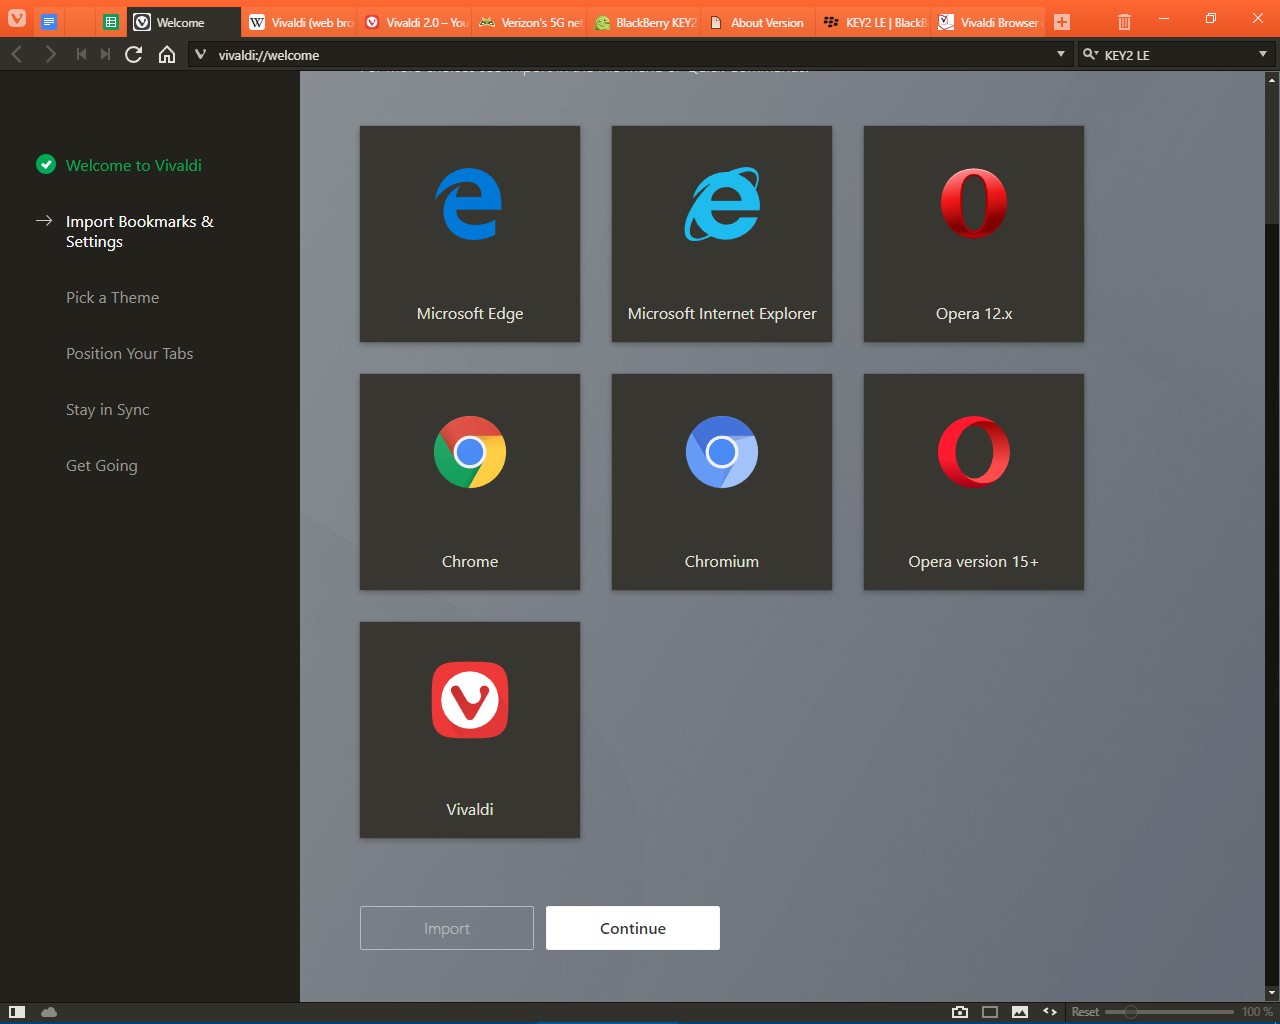Viewport: 1280px width, 1024px height.
Task: Switch to the pinned Google Sheets tab
Action: pos(111,21)
